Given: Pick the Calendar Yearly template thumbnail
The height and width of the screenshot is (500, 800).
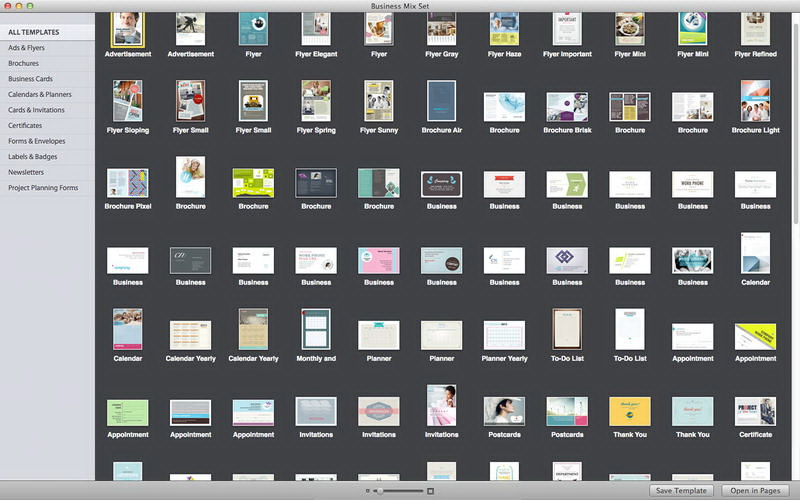Looking at the screenshot, I should pyautogui.click(x=190, y=335).
